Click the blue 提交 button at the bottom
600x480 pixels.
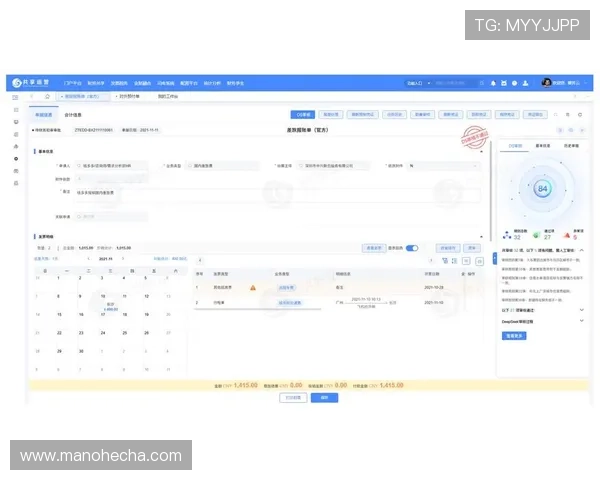click(323, 397)
